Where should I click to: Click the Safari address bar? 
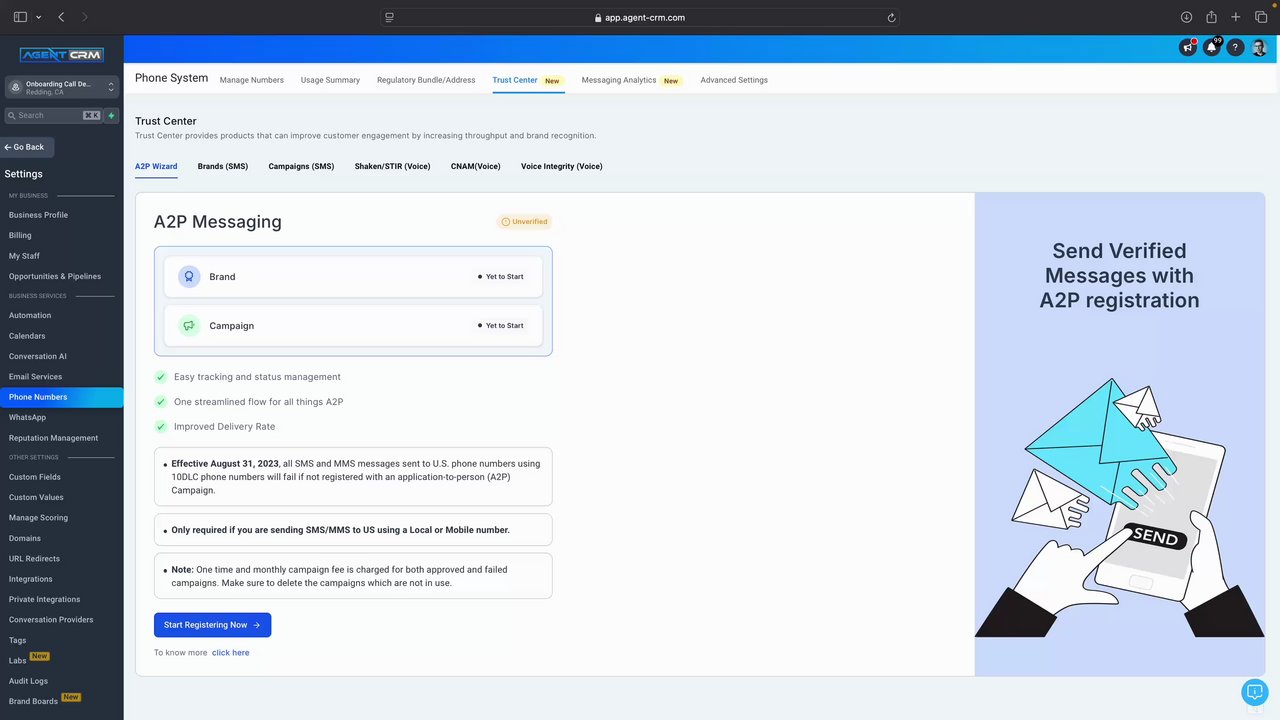[x=640, y=17]
